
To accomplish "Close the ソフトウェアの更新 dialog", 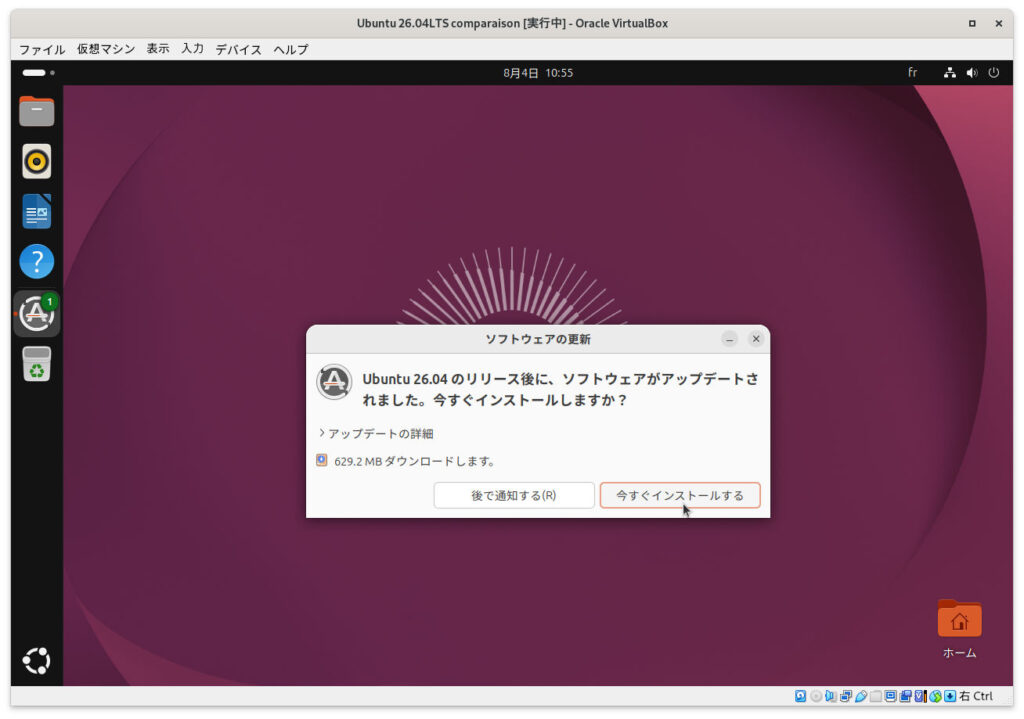I will [x=756, y=339].
